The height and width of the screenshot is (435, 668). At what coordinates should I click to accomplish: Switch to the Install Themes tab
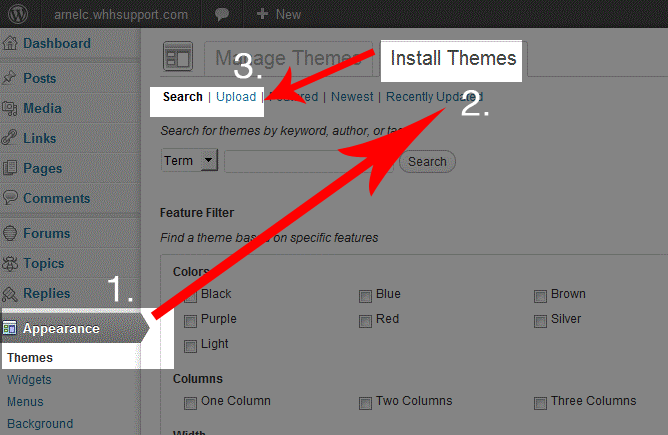point(453,58)
